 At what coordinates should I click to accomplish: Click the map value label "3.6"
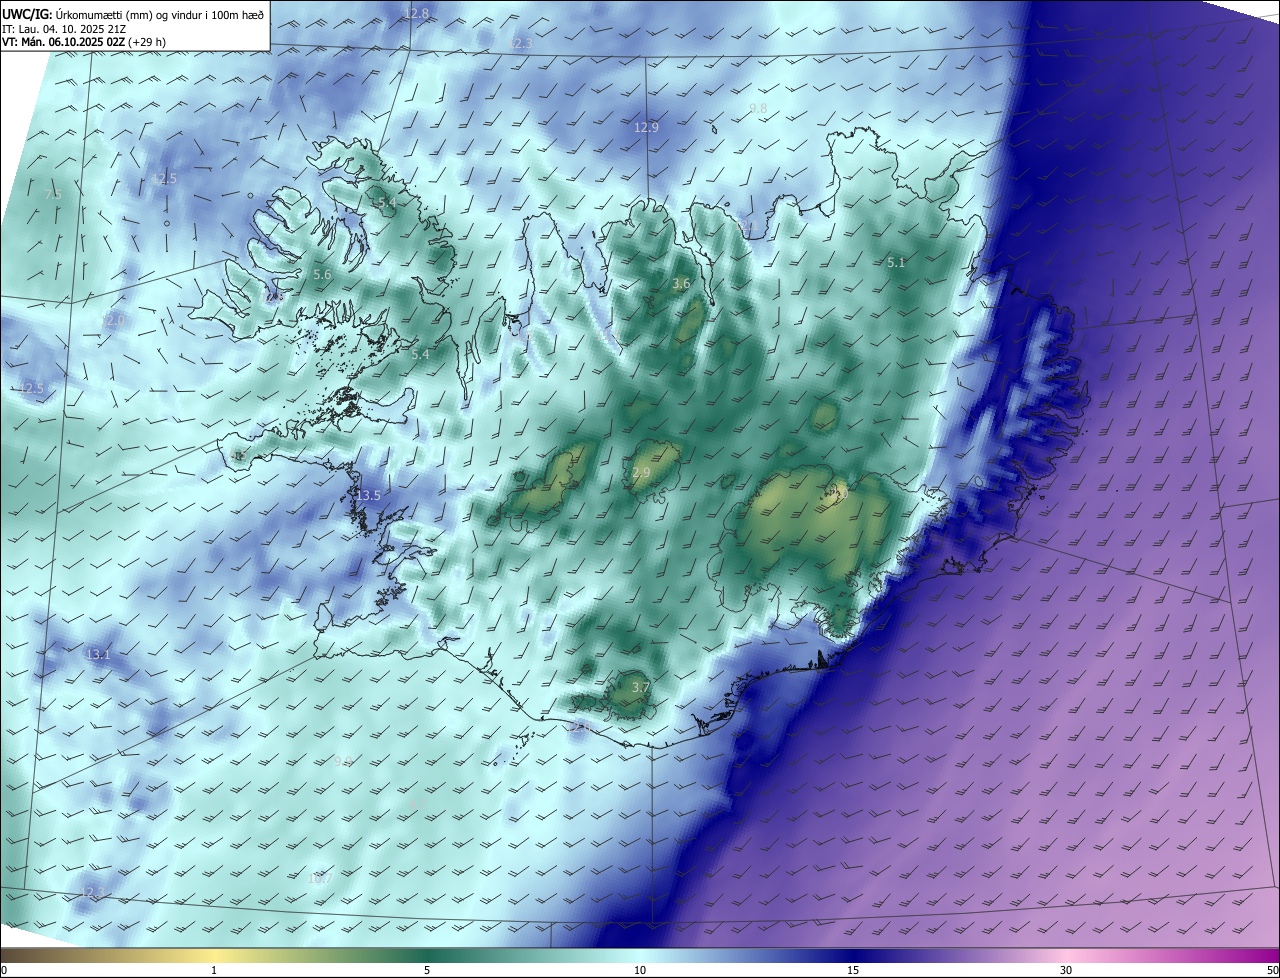coord(681,283)
